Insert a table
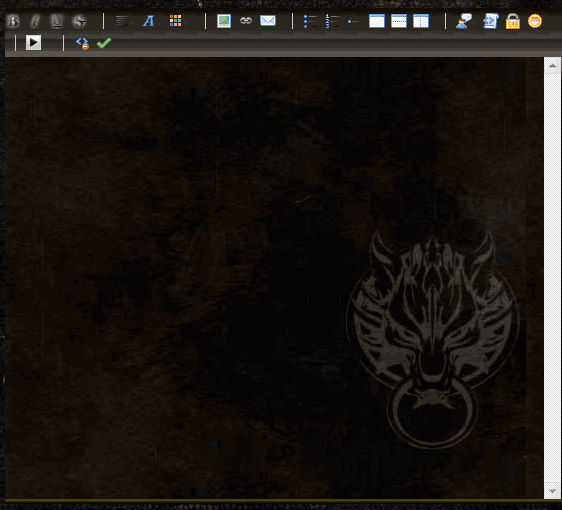Viewport: 562px width, 510px height. [377, 21]
